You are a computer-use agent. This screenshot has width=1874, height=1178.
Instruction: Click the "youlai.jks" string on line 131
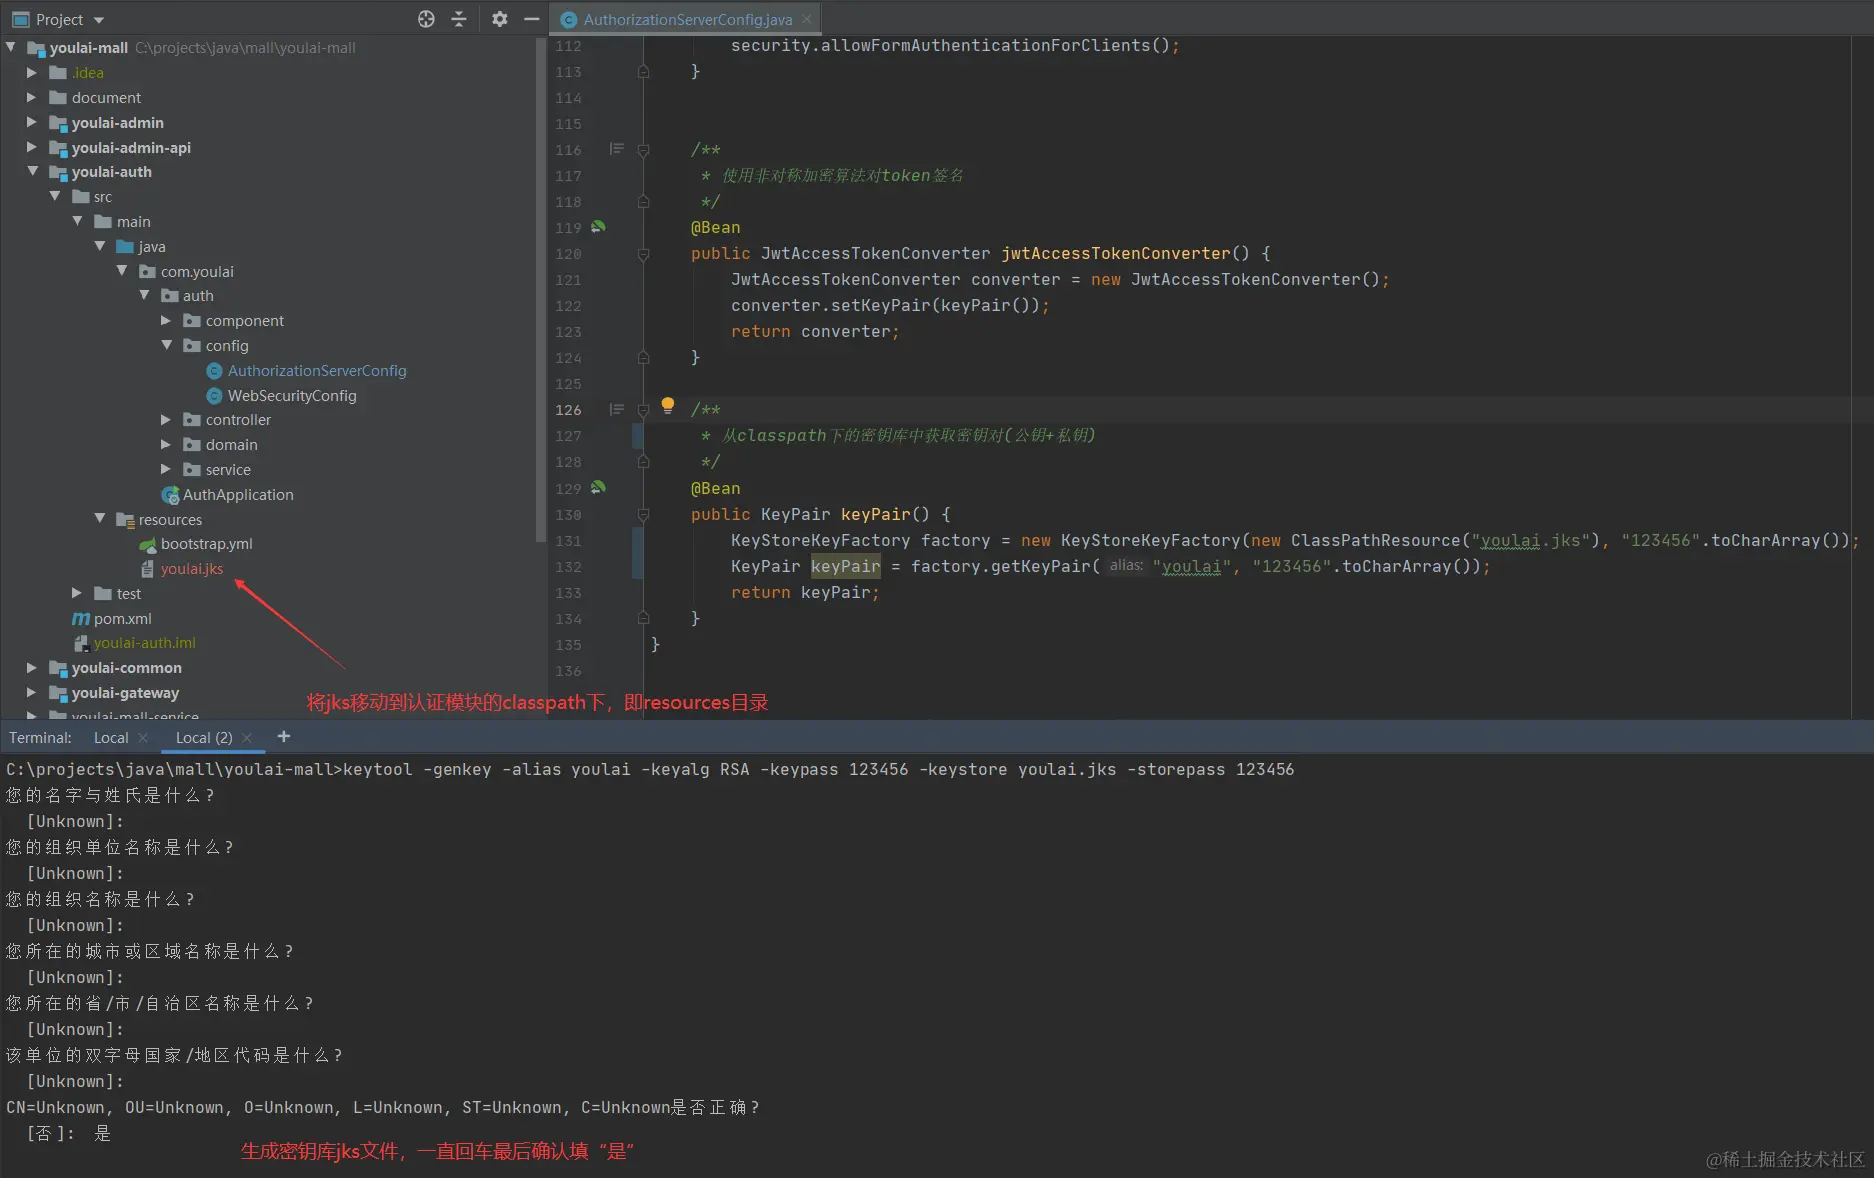pyautogui.click(x=1530, y=541)
